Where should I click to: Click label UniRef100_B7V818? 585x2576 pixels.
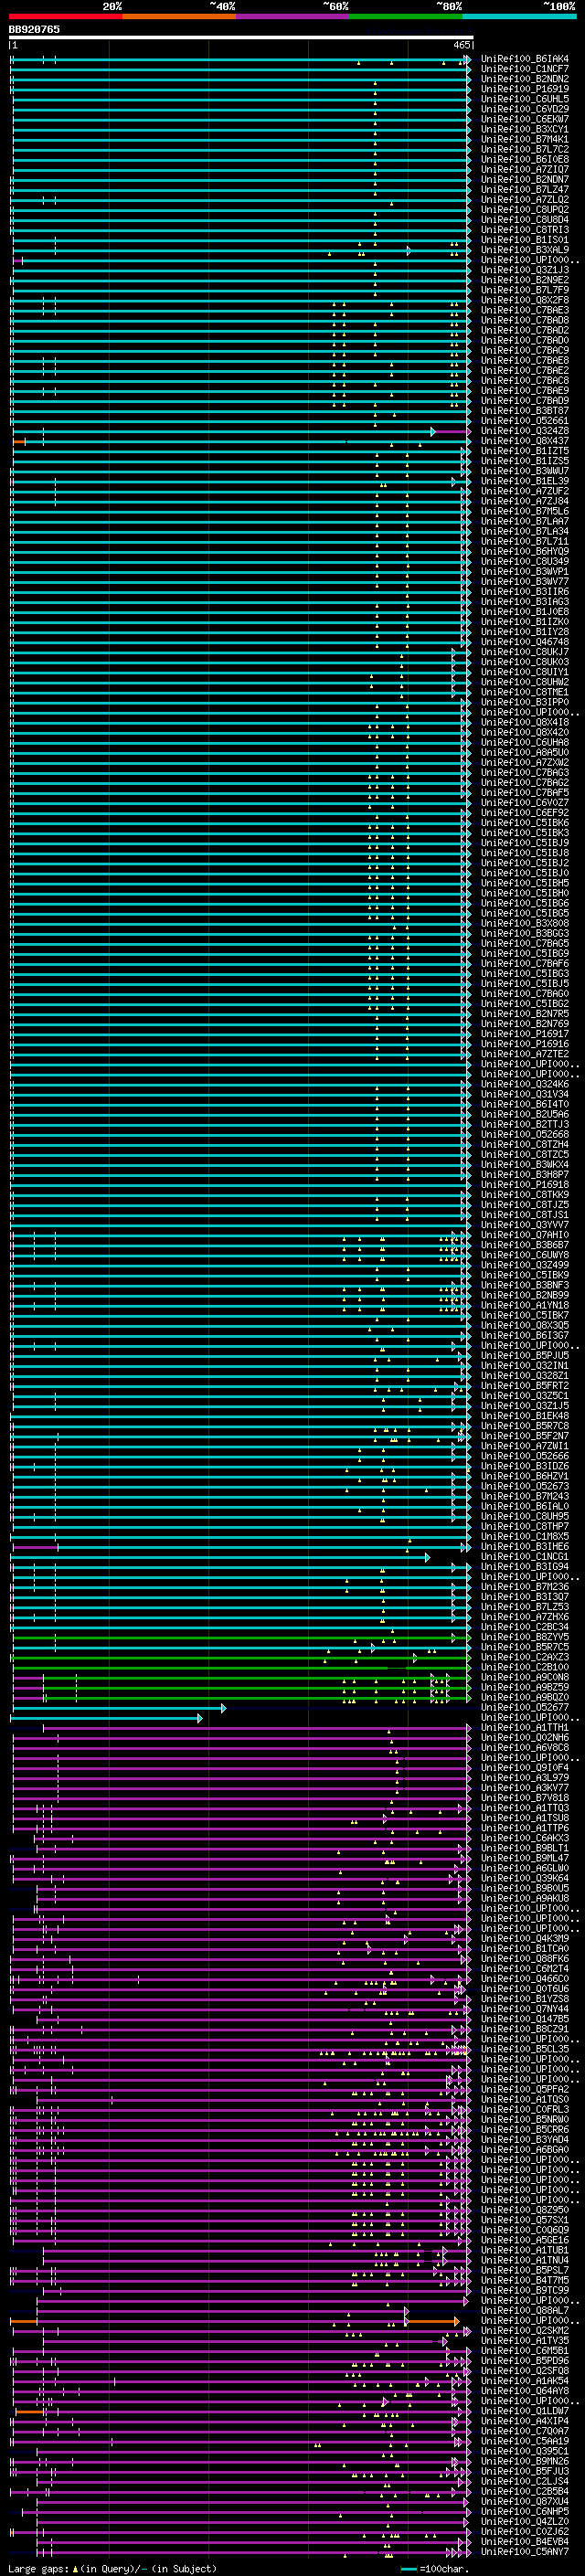click(525, 1798)
